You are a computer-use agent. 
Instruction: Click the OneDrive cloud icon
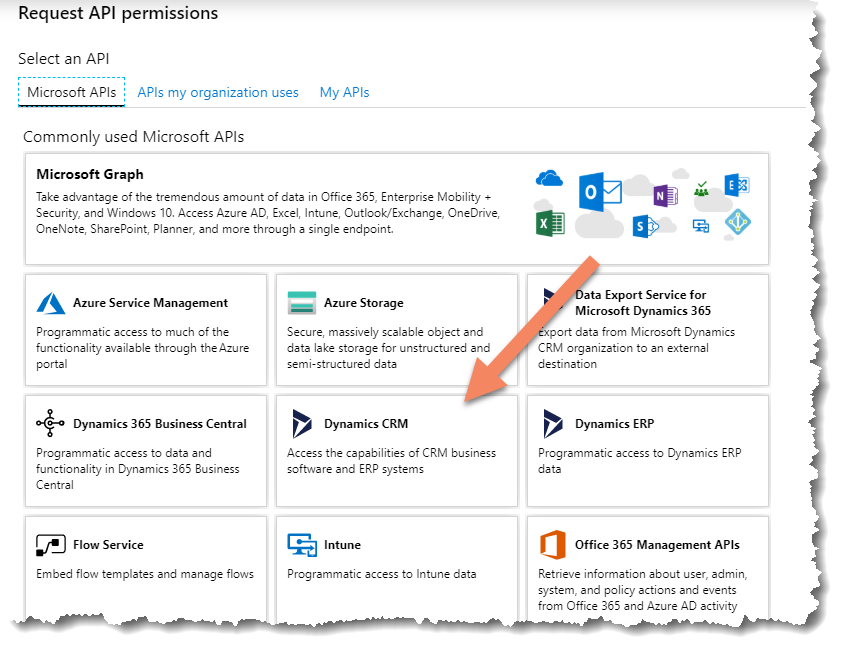tap(550, 178)
